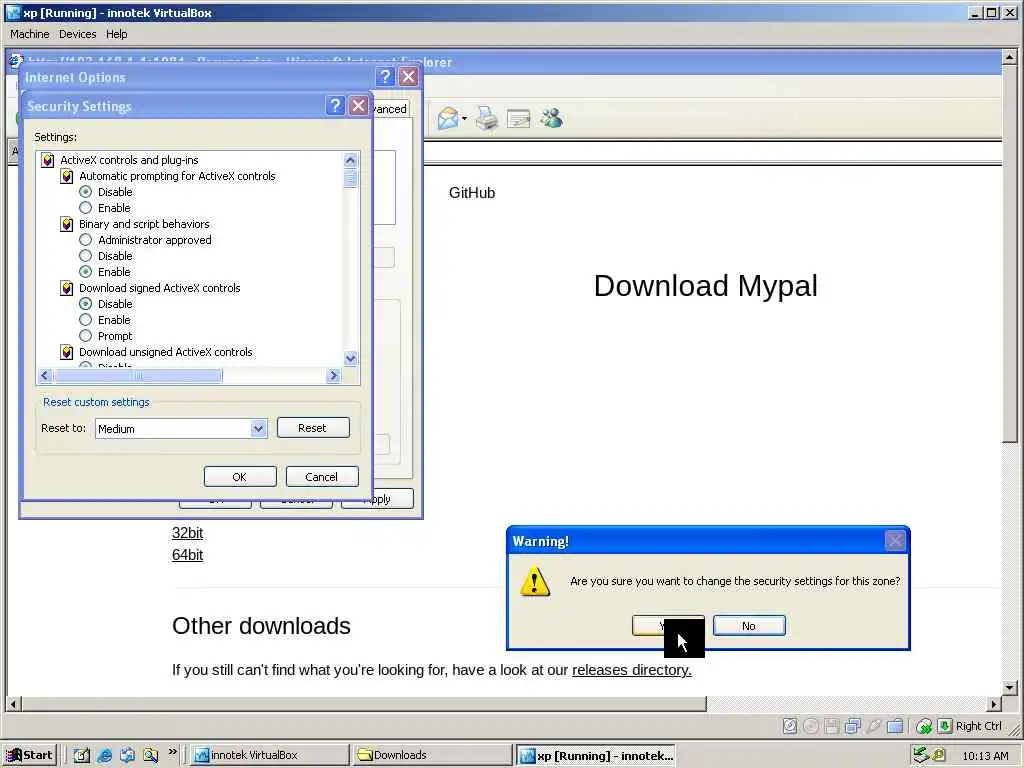Open the releases directory link
The image size is (1024, 768).
[x=632, y=670]
